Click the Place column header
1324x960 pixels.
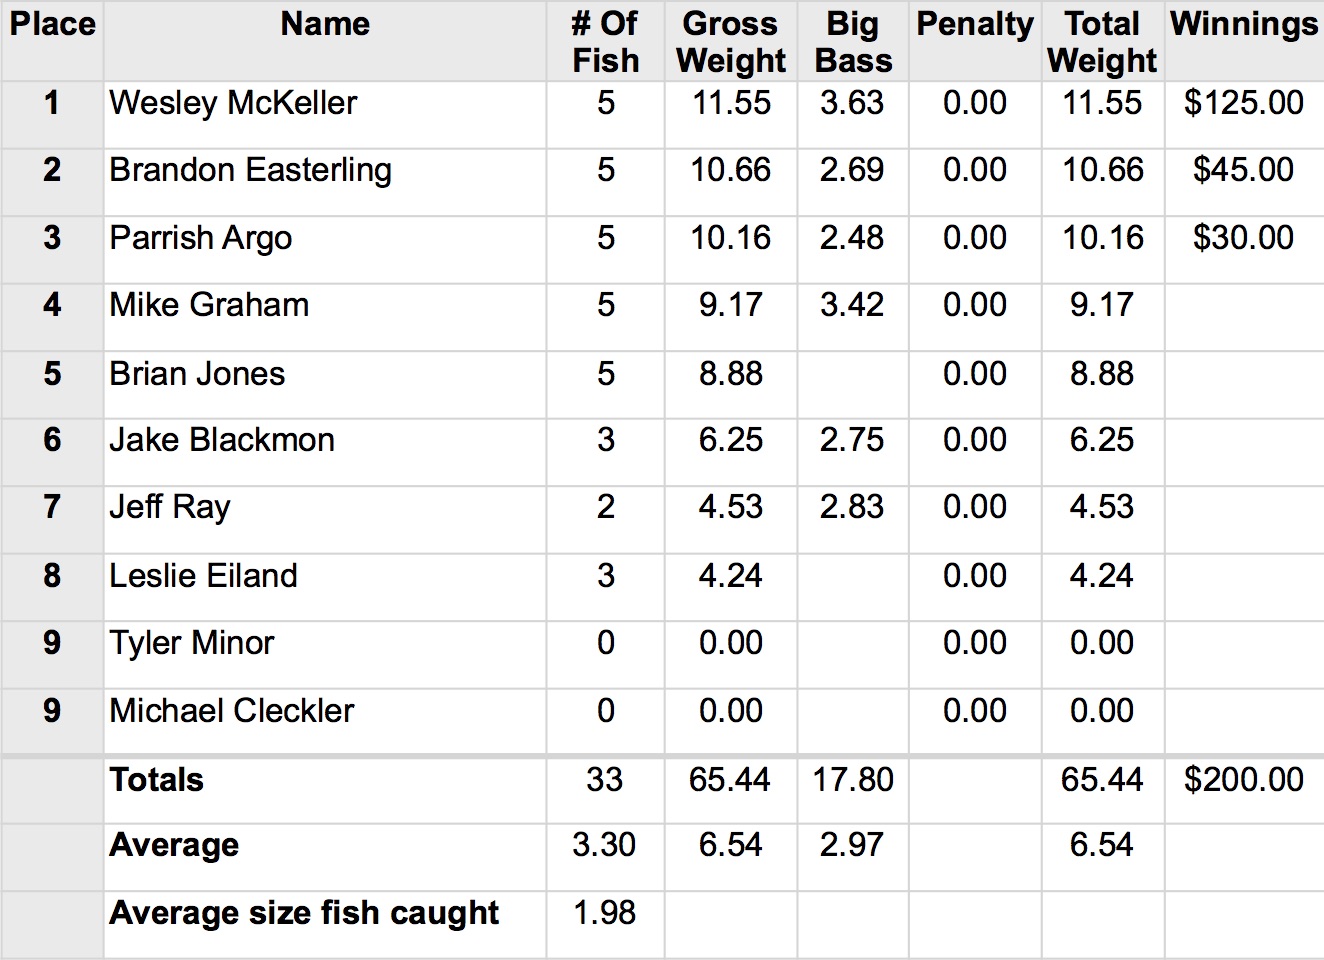tap(53, 24)
